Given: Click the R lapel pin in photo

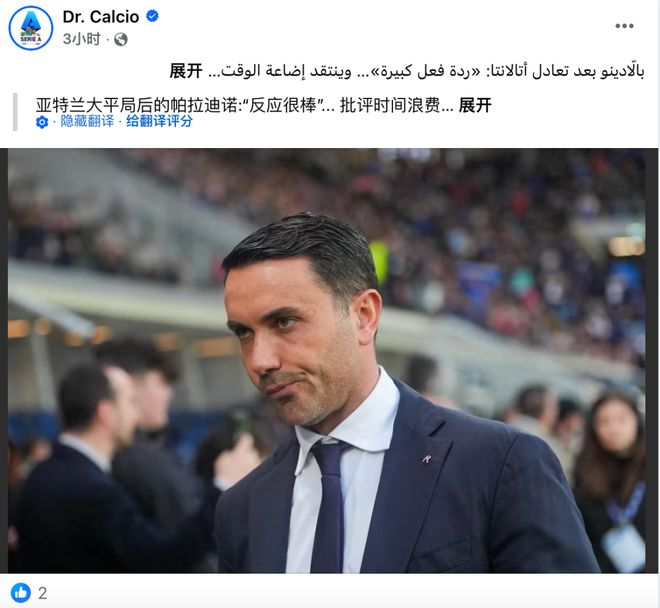Looking at the screenshot, I should 427,459.
